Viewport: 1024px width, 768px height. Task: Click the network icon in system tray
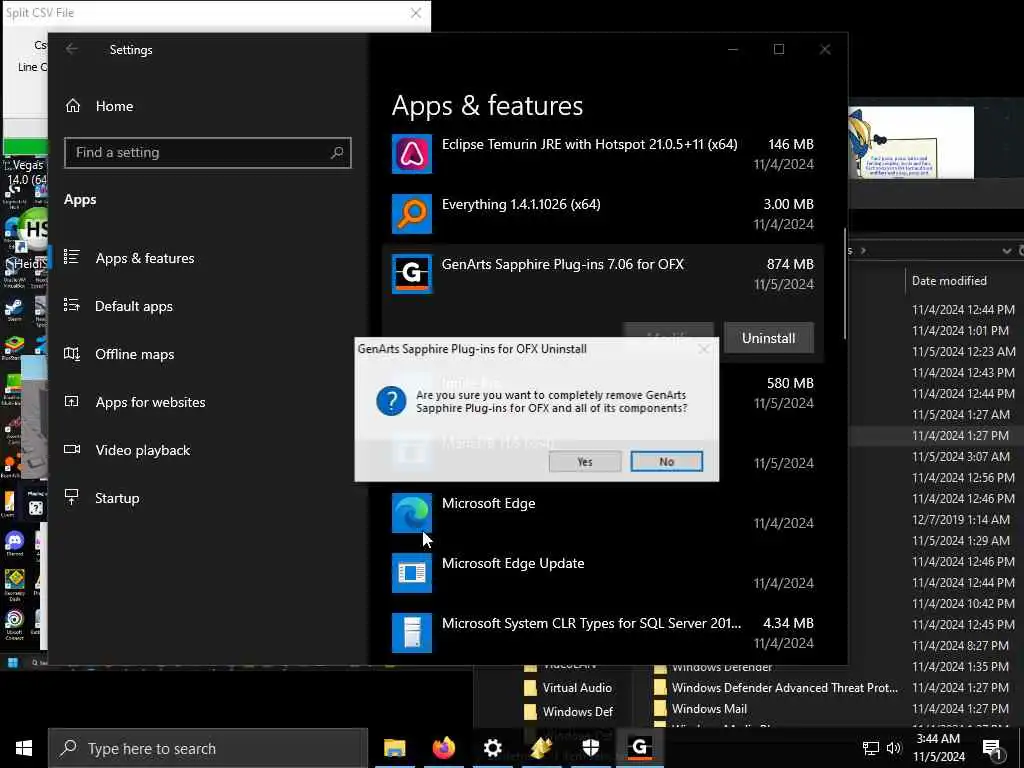871,748
